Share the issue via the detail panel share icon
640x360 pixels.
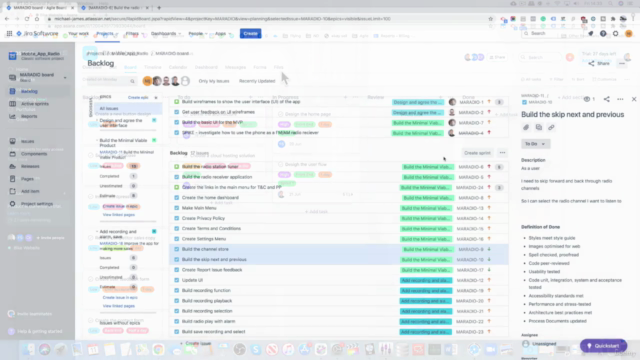[607, 99]
